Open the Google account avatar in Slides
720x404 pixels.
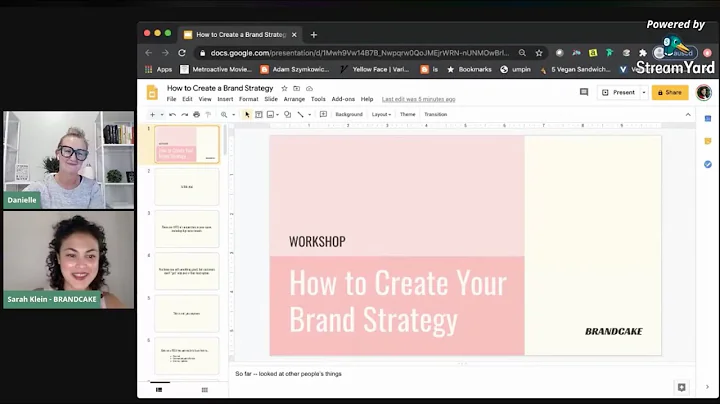tap(703, 92)
